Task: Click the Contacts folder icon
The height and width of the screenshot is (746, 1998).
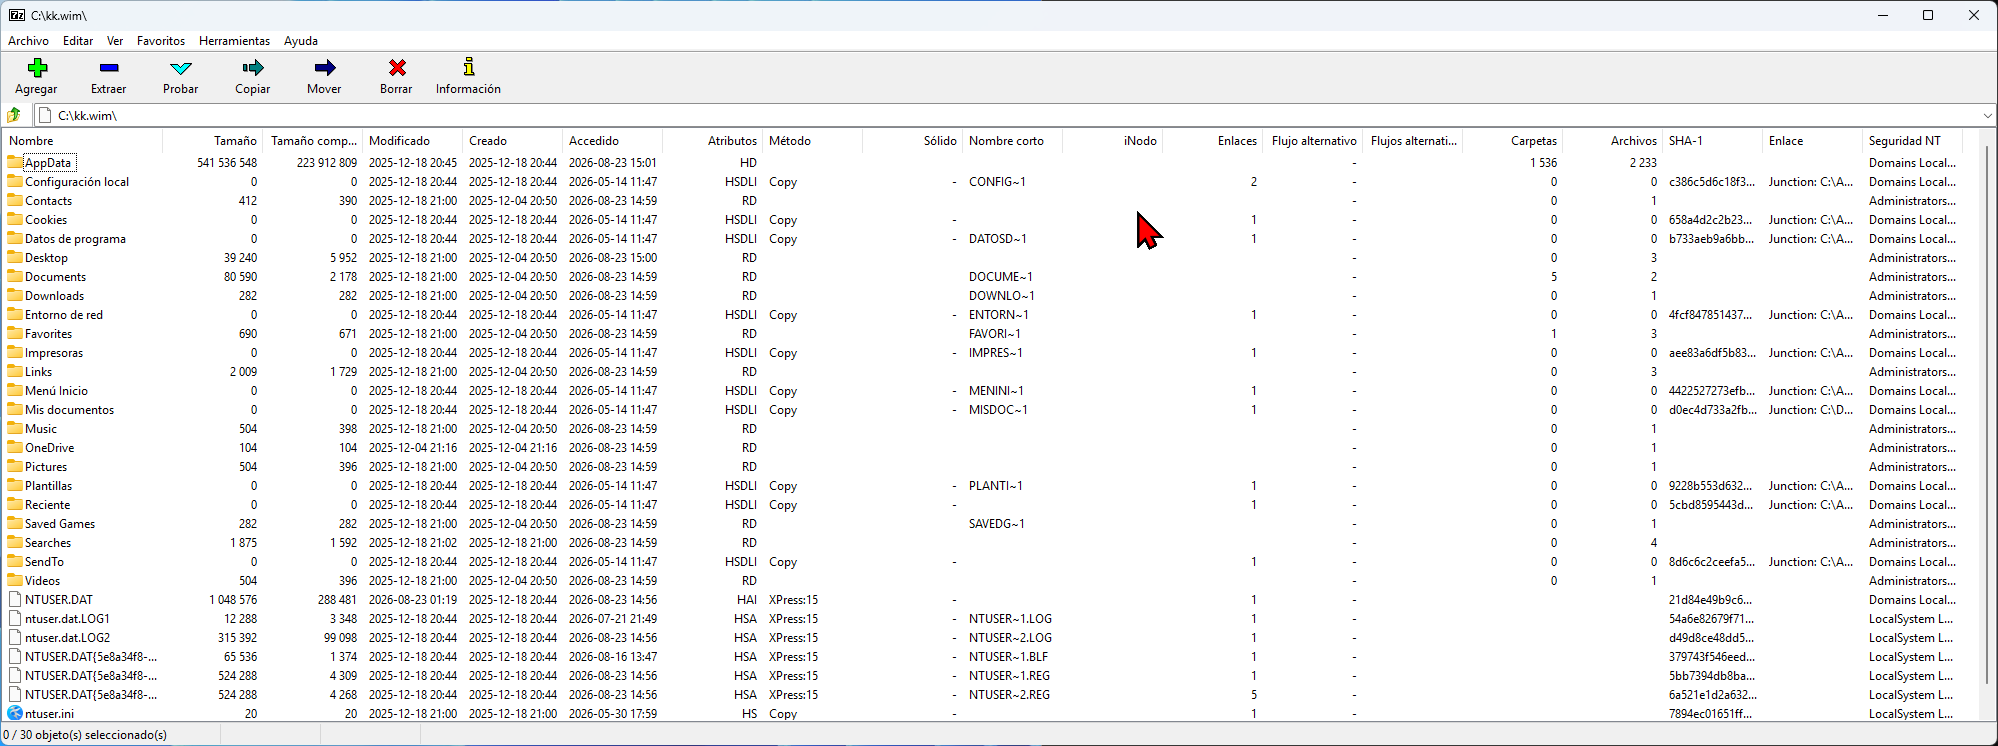Action: tap(15, 200)
